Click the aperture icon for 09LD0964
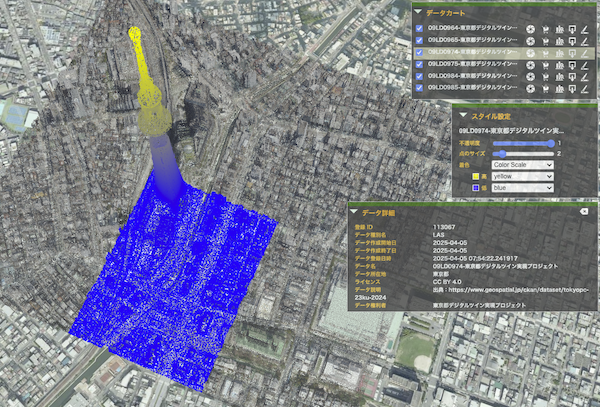The image size is (600, 407). coord(530,29)
